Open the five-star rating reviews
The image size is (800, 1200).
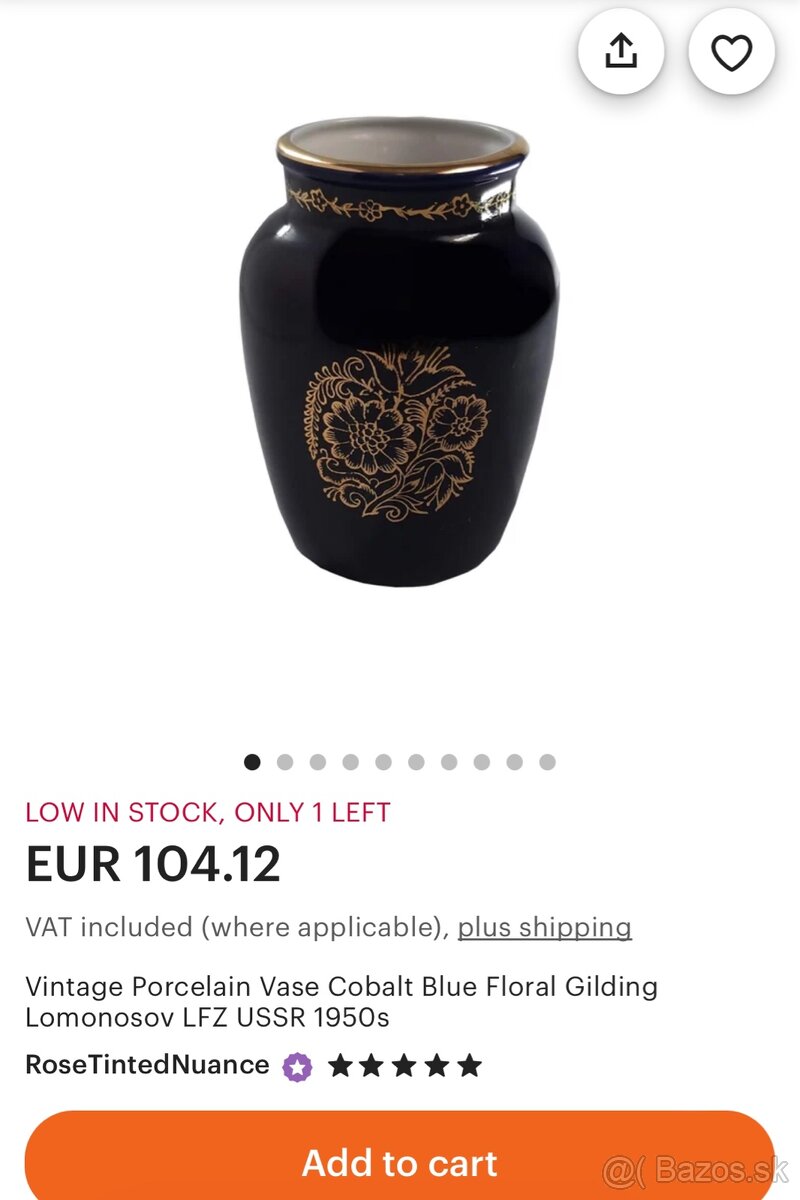point(405,1066)
